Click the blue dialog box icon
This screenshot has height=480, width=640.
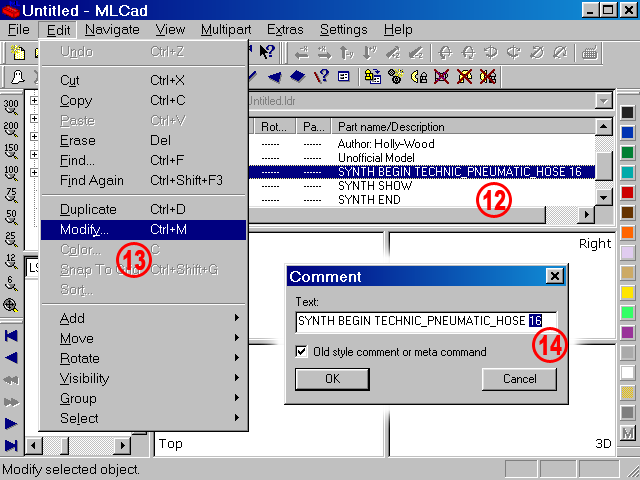click(344, 77)
